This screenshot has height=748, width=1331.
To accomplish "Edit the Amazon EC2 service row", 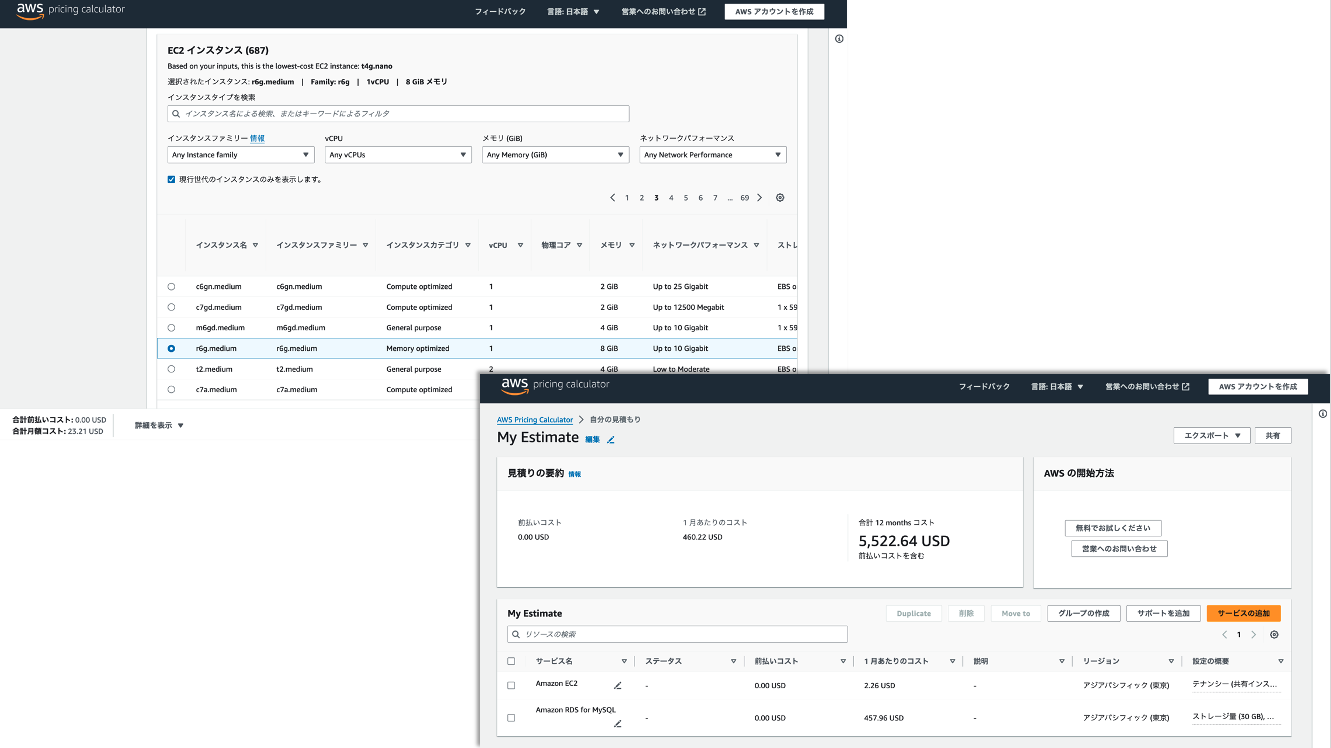I will point(617,686).
